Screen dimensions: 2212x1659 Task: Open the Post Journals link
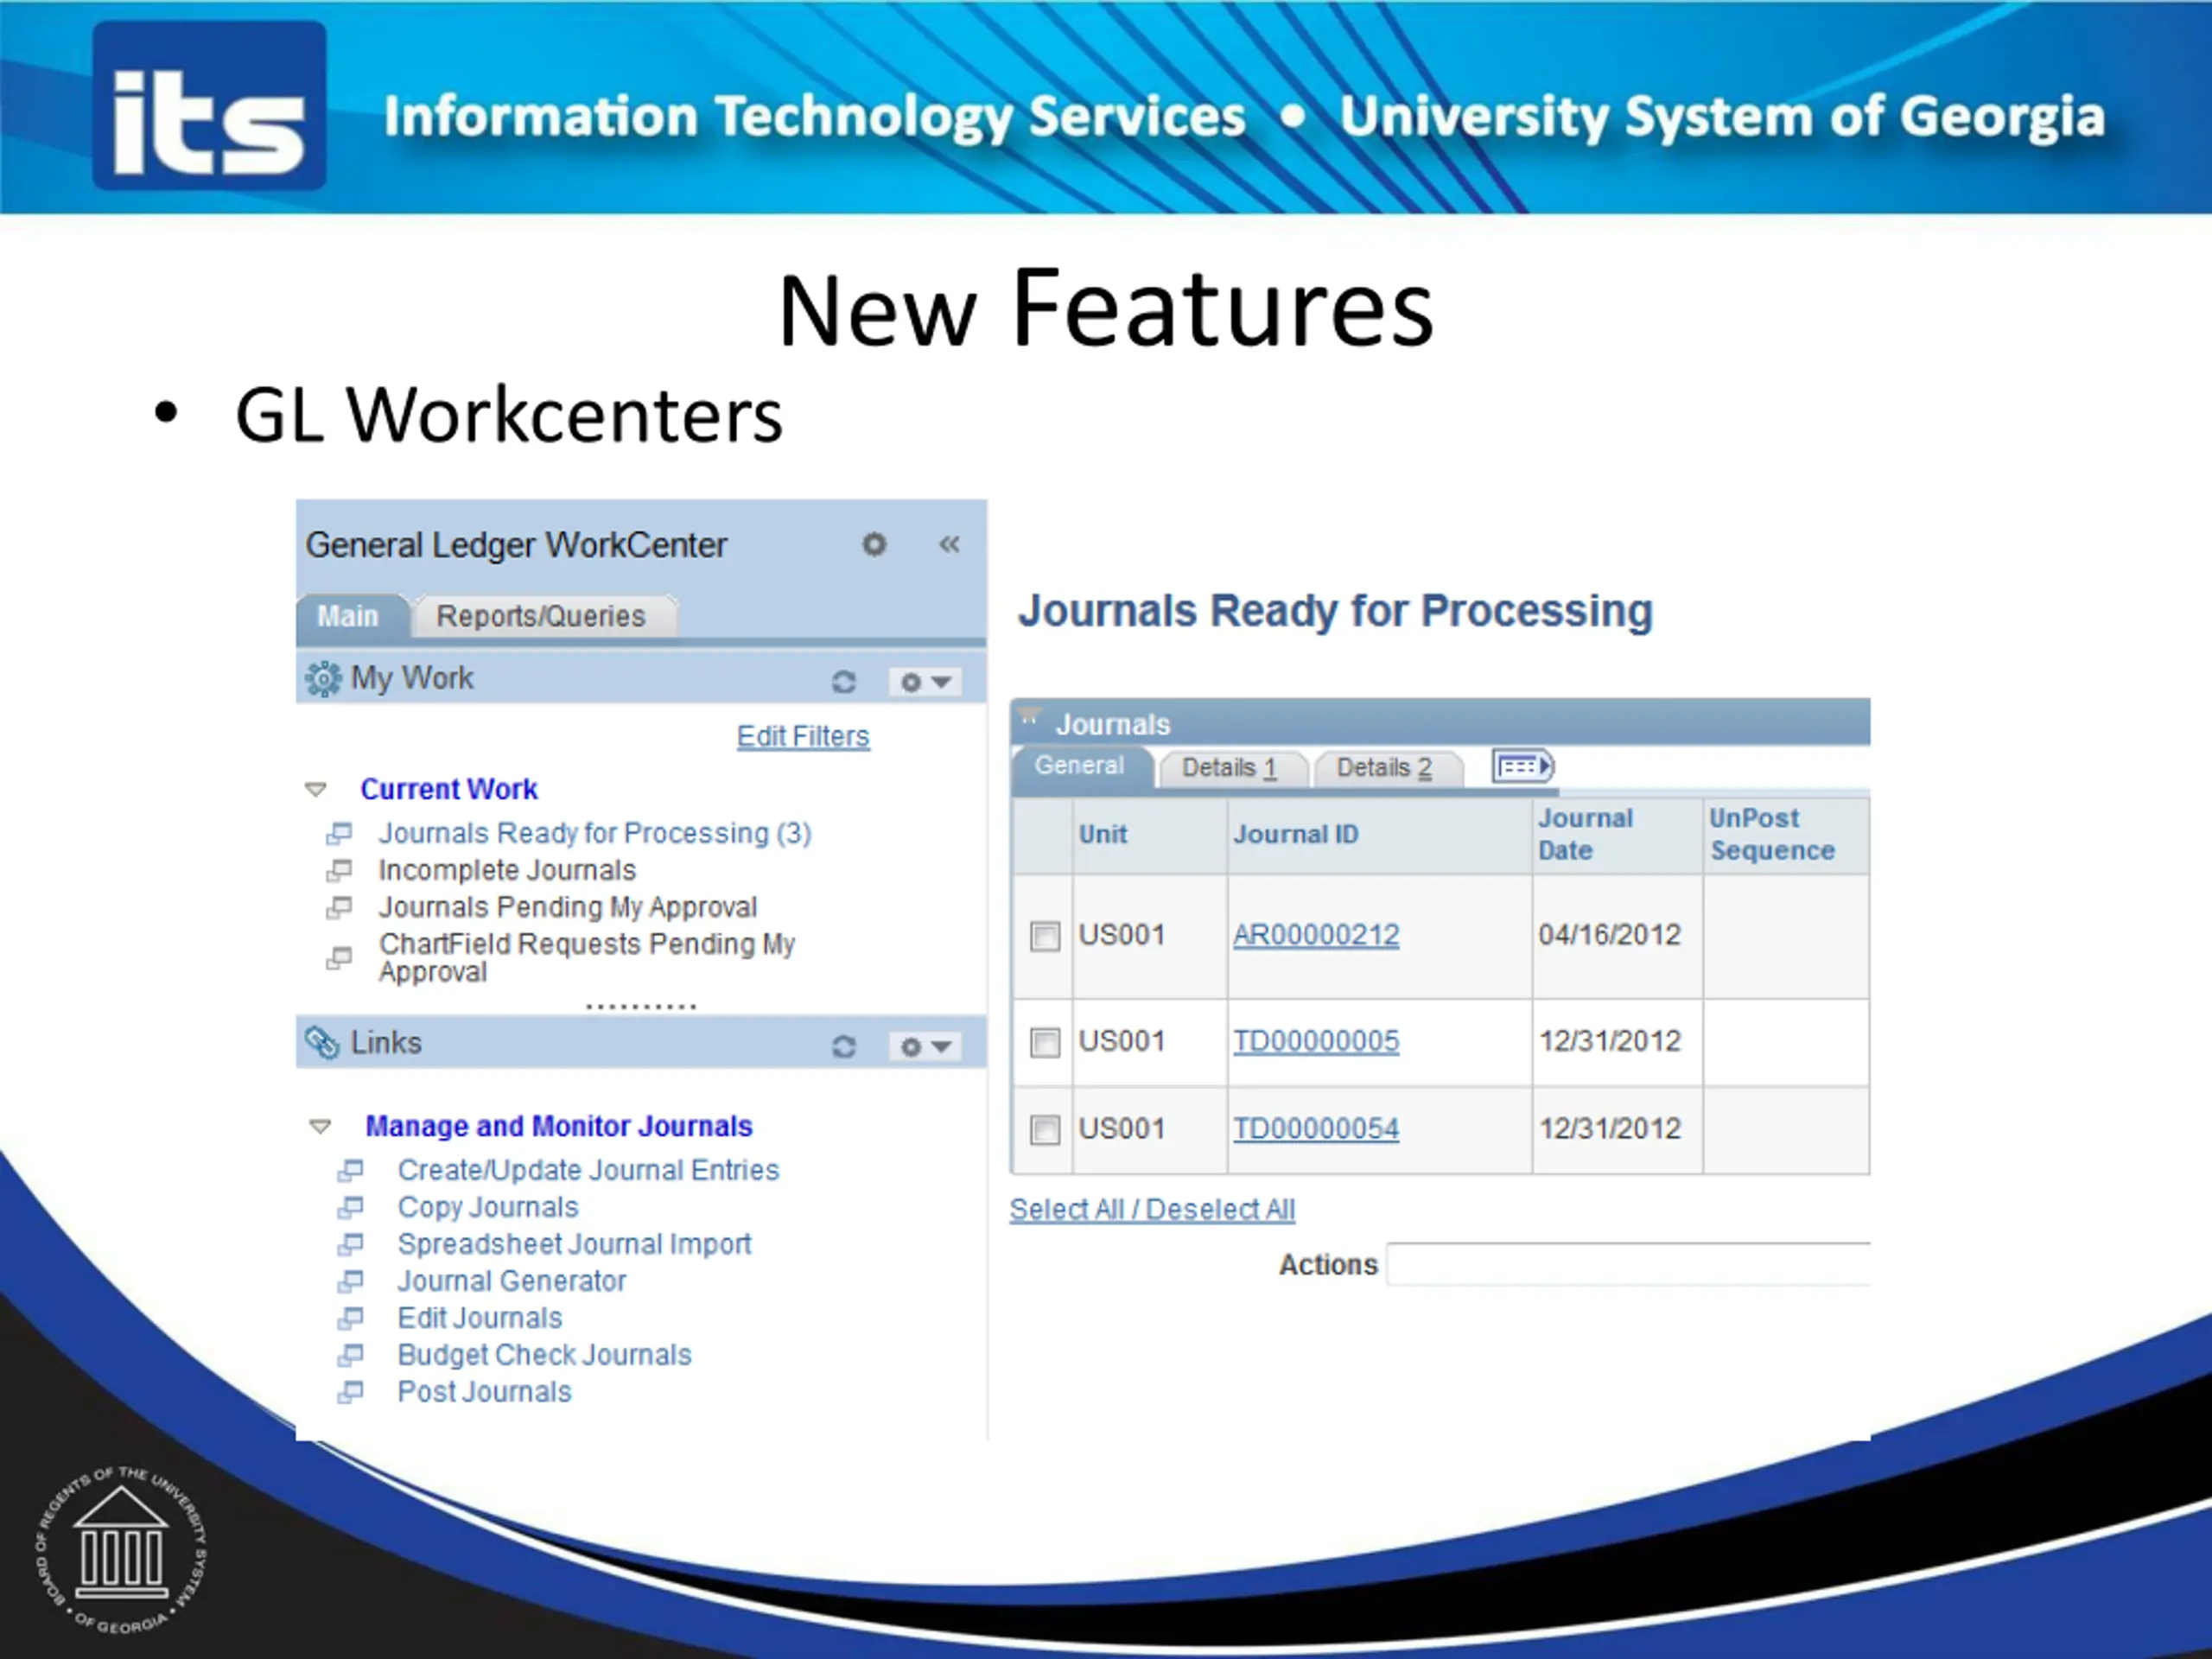click(x=484, y=1392)
